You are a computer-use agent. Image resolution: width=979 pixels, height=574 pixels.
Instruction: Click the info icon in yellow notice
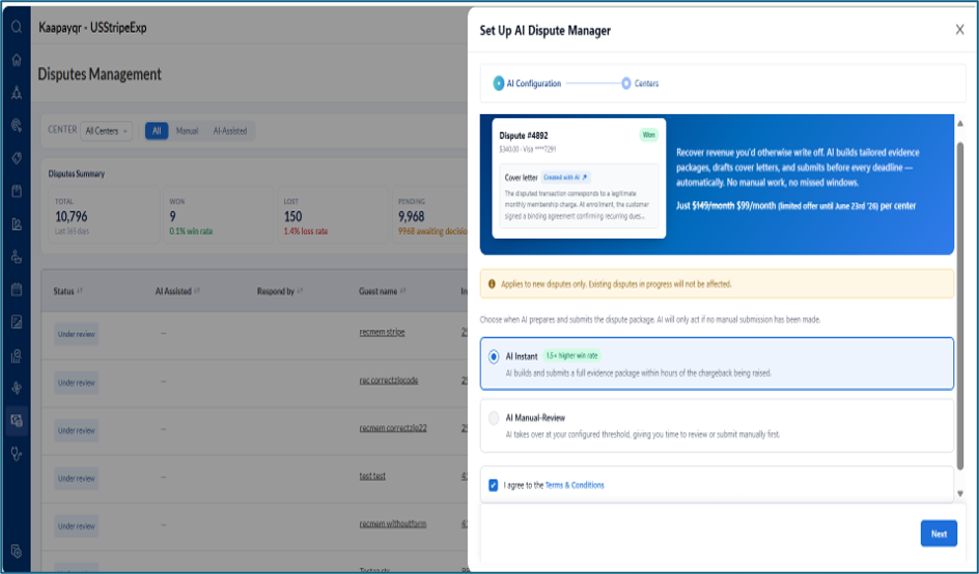(x=492, y=284)
